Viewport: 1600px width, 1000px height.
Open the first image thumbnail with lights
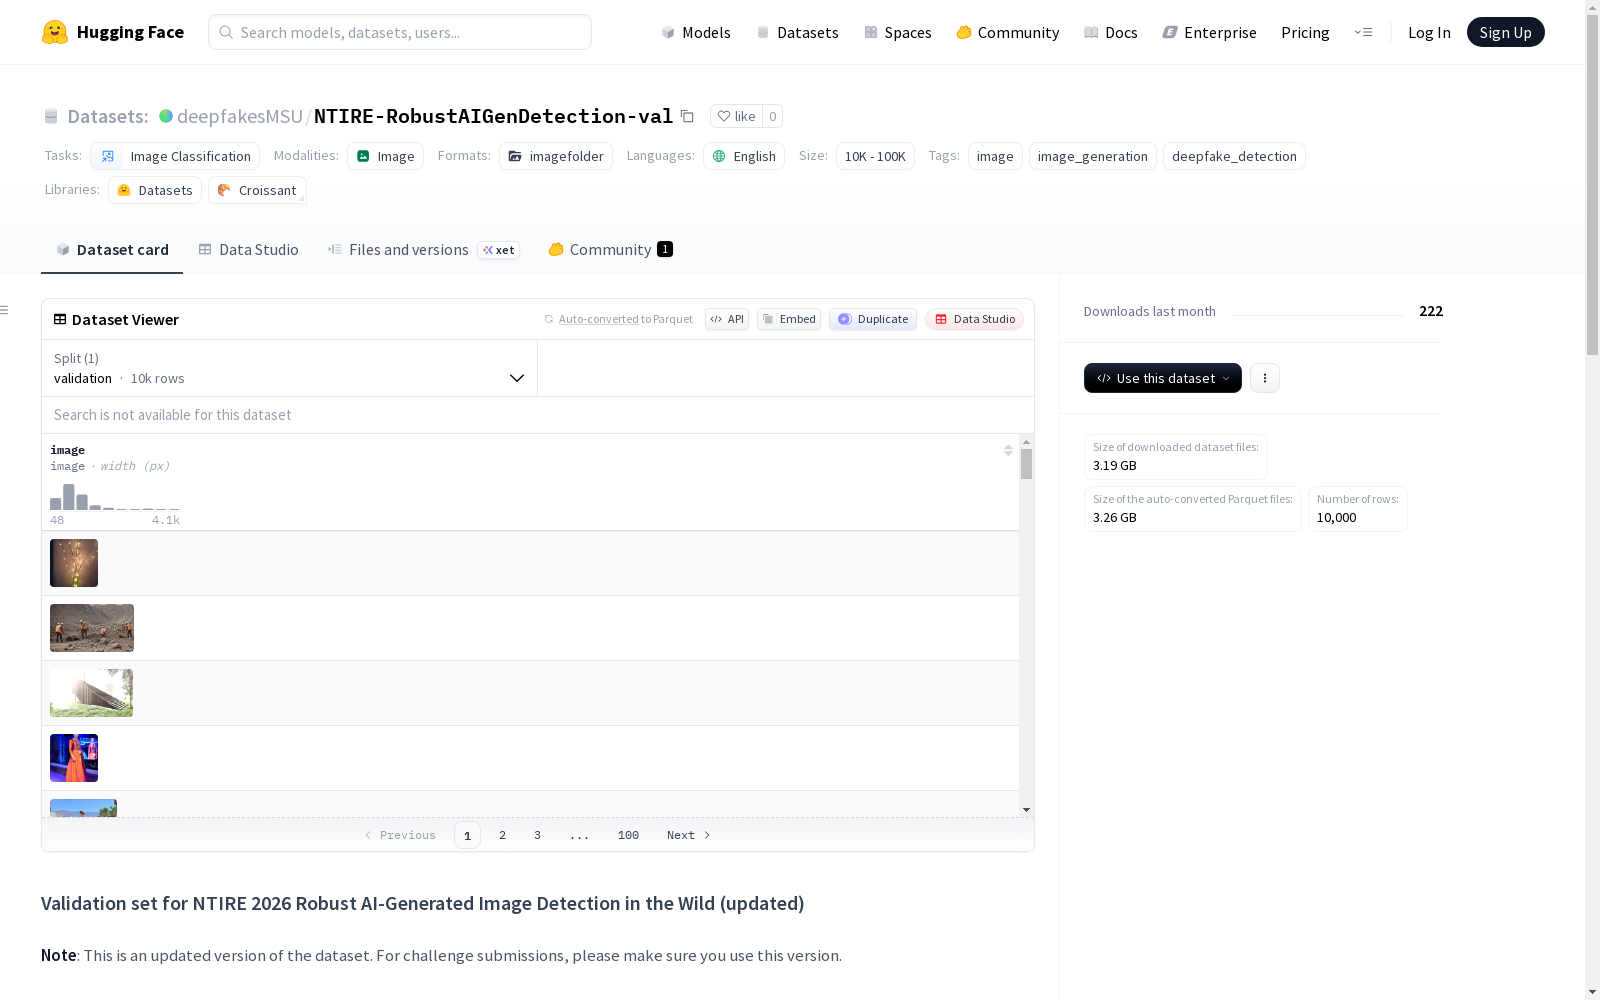pos(74,563)
